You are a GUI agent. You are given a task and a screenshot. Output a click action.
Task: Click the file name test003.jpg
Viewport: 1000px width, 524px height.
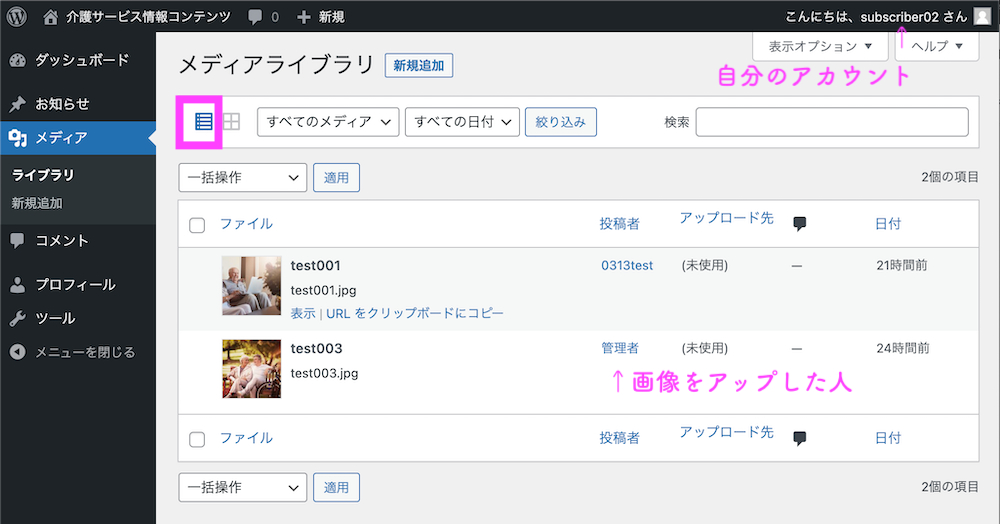pos(324,373)
